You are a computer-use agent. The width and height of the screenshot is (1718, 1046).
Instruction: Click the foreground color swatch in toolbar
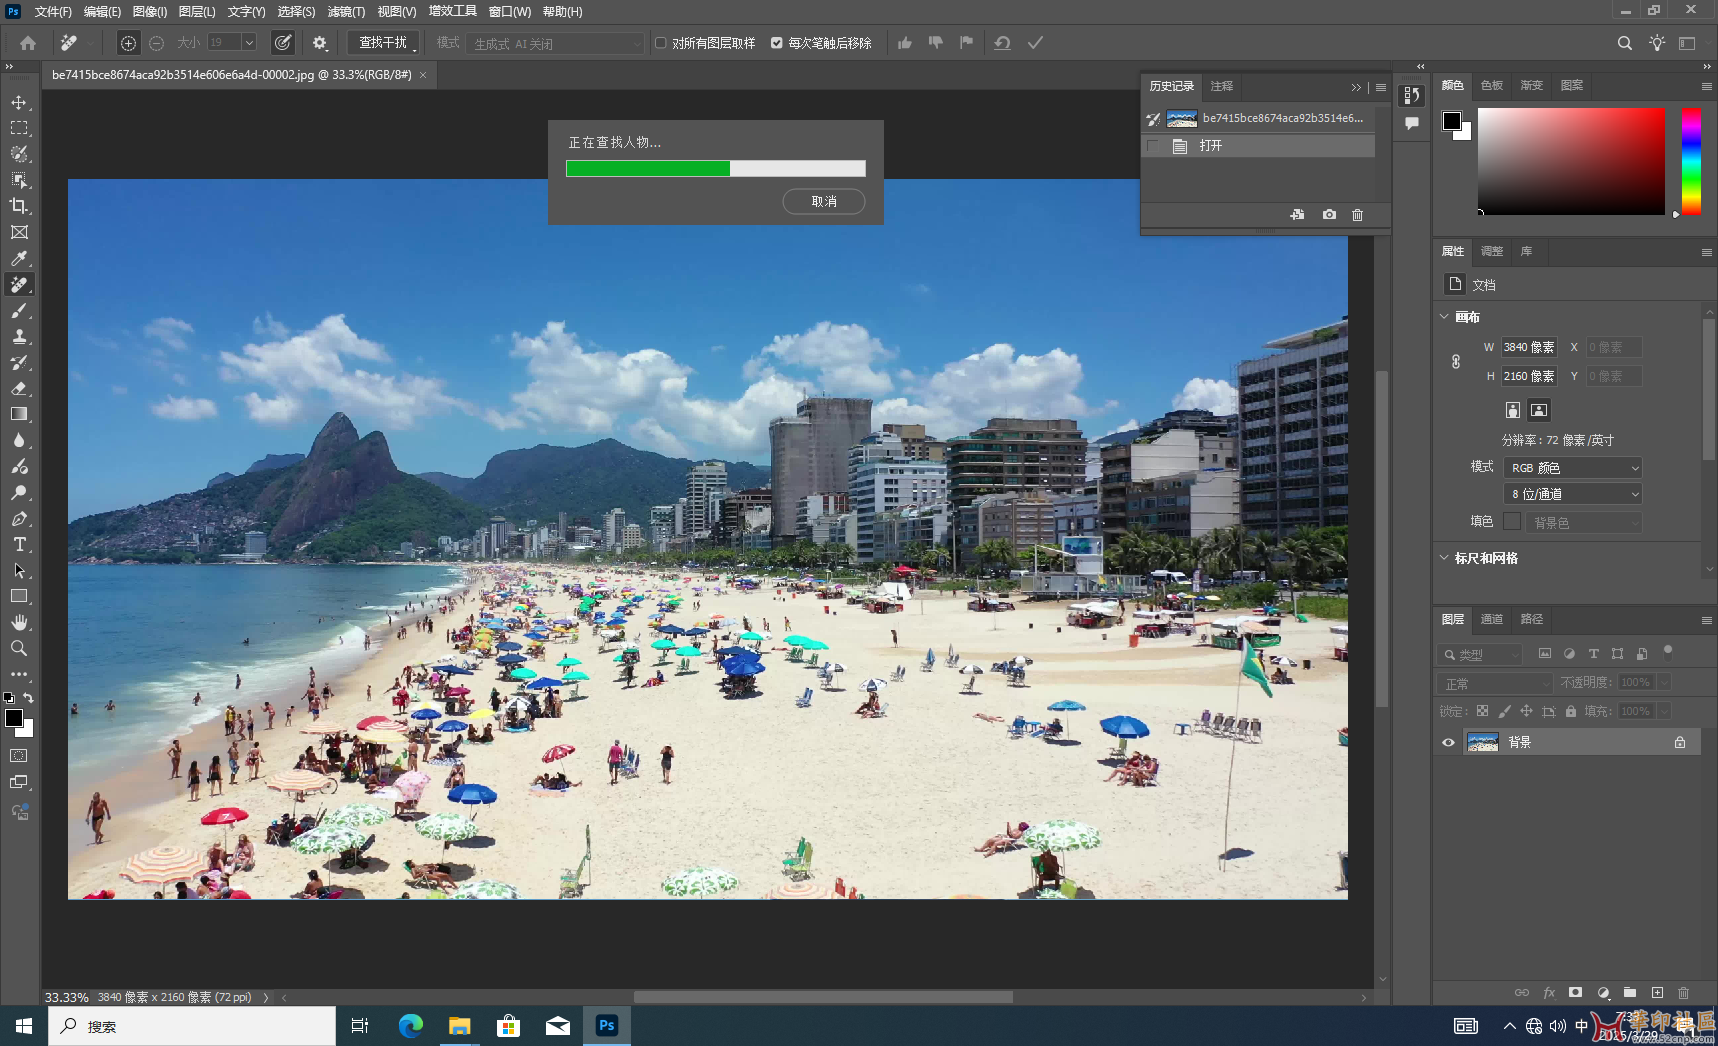(x=14, y=718)
